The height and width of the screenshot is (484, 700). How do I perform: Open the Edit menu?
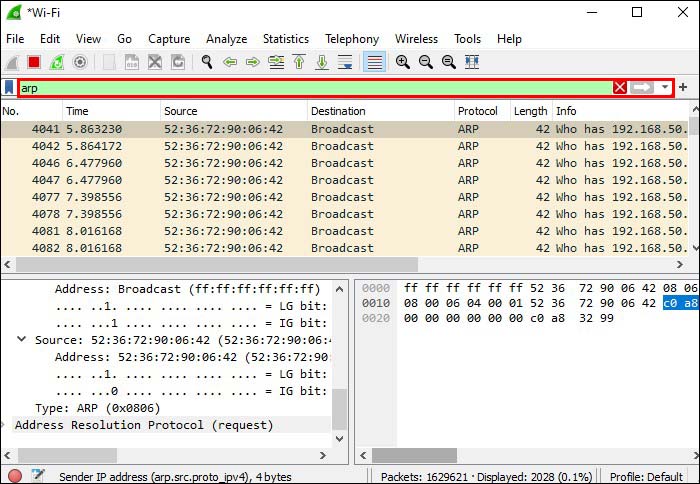click(x=50, y=39)
